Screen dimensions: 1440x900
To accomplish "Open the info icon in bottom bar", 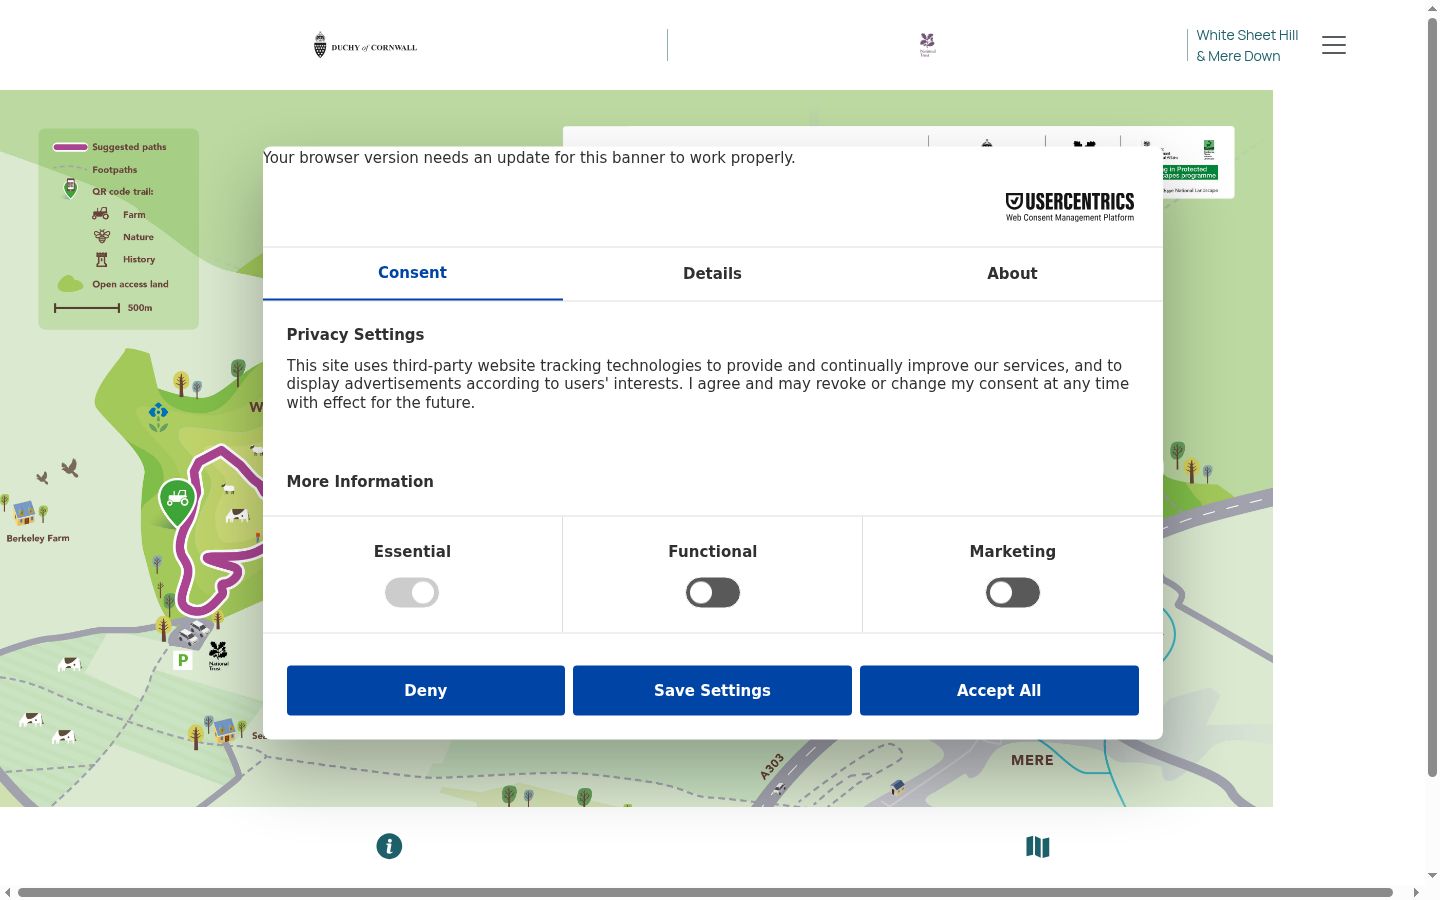I will click(389, 846).
